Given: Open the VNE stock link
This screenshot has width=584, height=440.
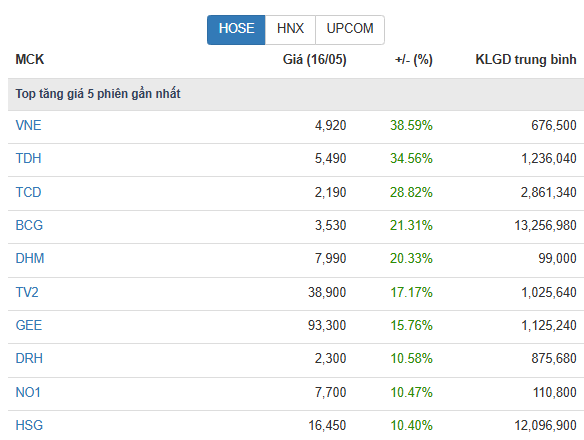Looking at the screenshot, I should tap(28, 126).
